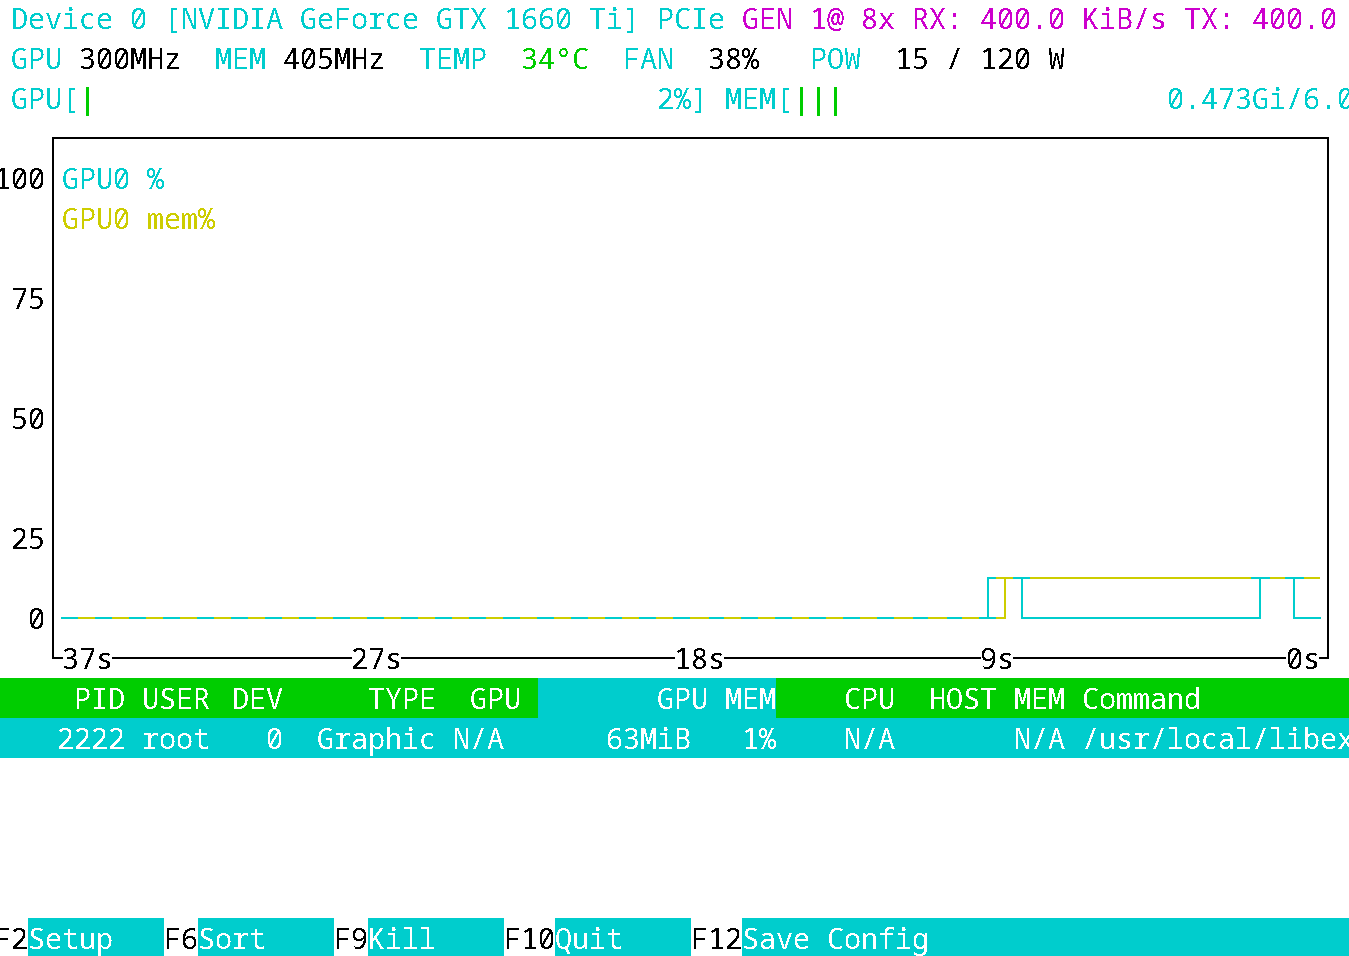The width and height of the screenshot is (1349, 956).
Task: Select the USER column header
Action: [175, 699]
